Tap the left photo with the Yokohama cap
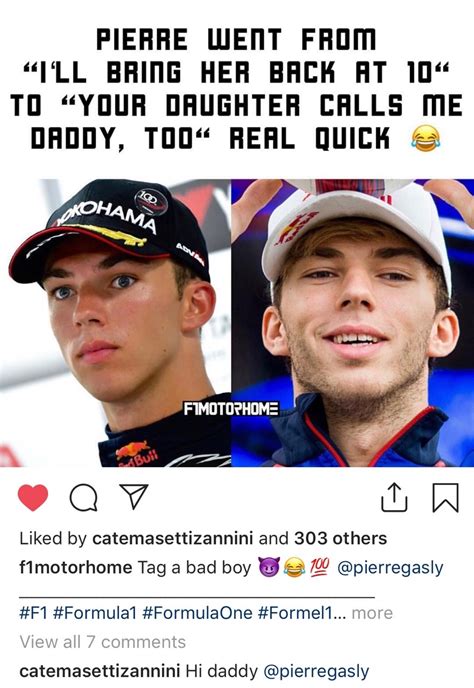Image resolution: width=474 pixels, height=688 pixels. coord(115,323)
